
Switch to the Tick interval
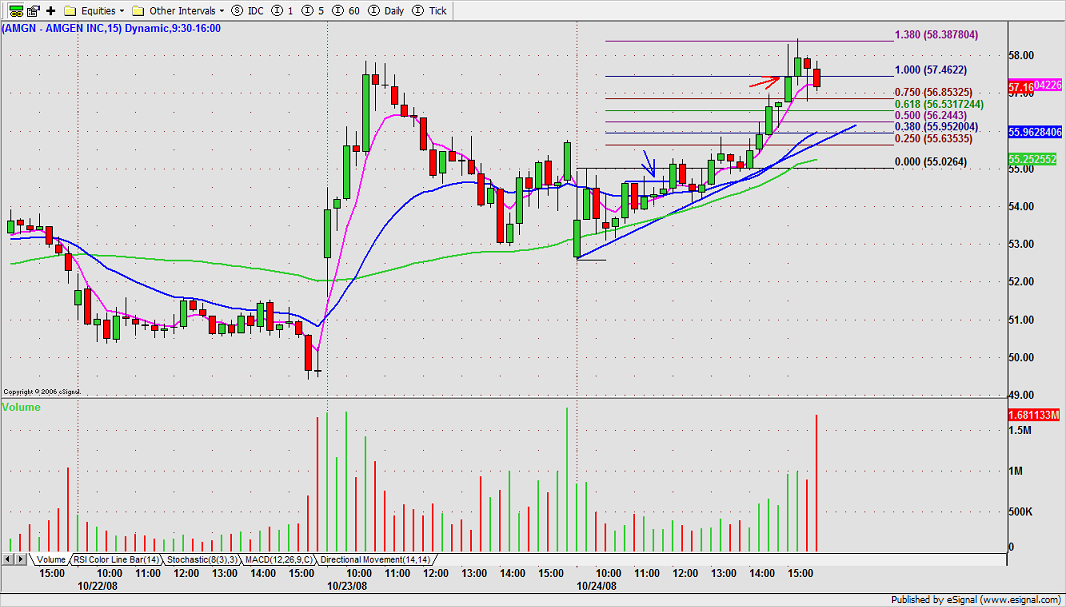(x=430, y=10)
